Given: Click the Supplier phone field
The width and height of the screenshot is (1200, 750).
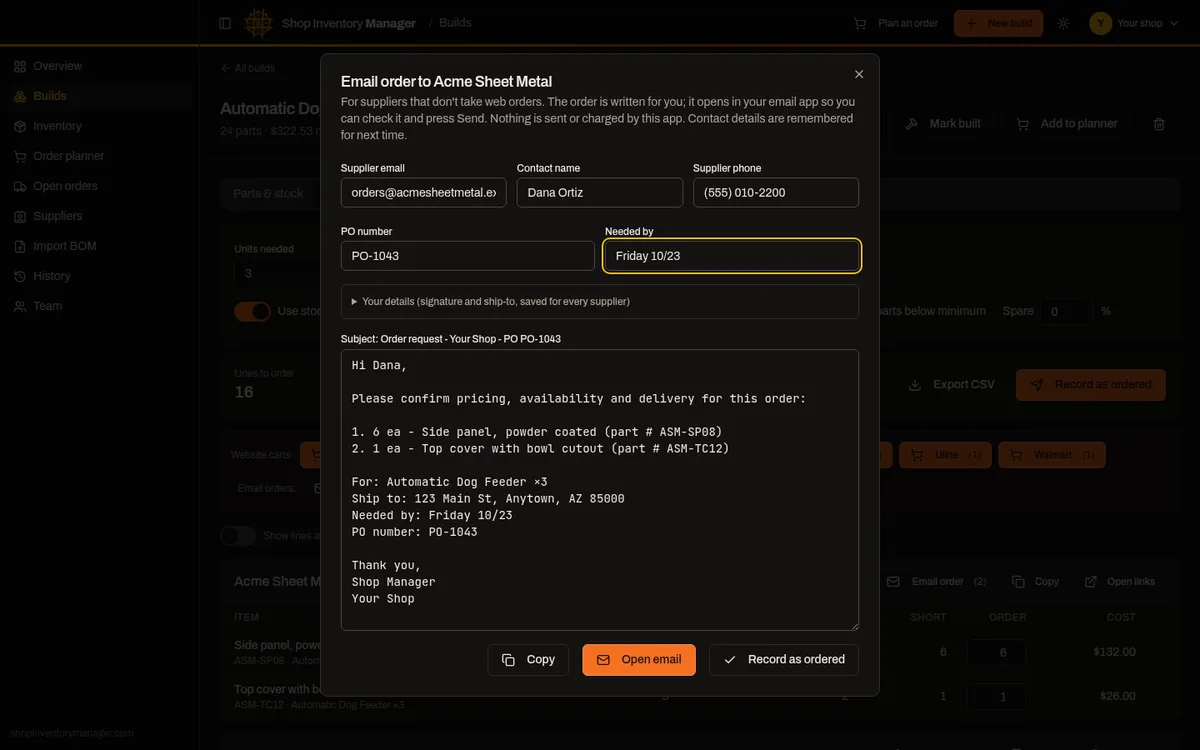Looking at the screenshot, I should (x=776, y=192).
